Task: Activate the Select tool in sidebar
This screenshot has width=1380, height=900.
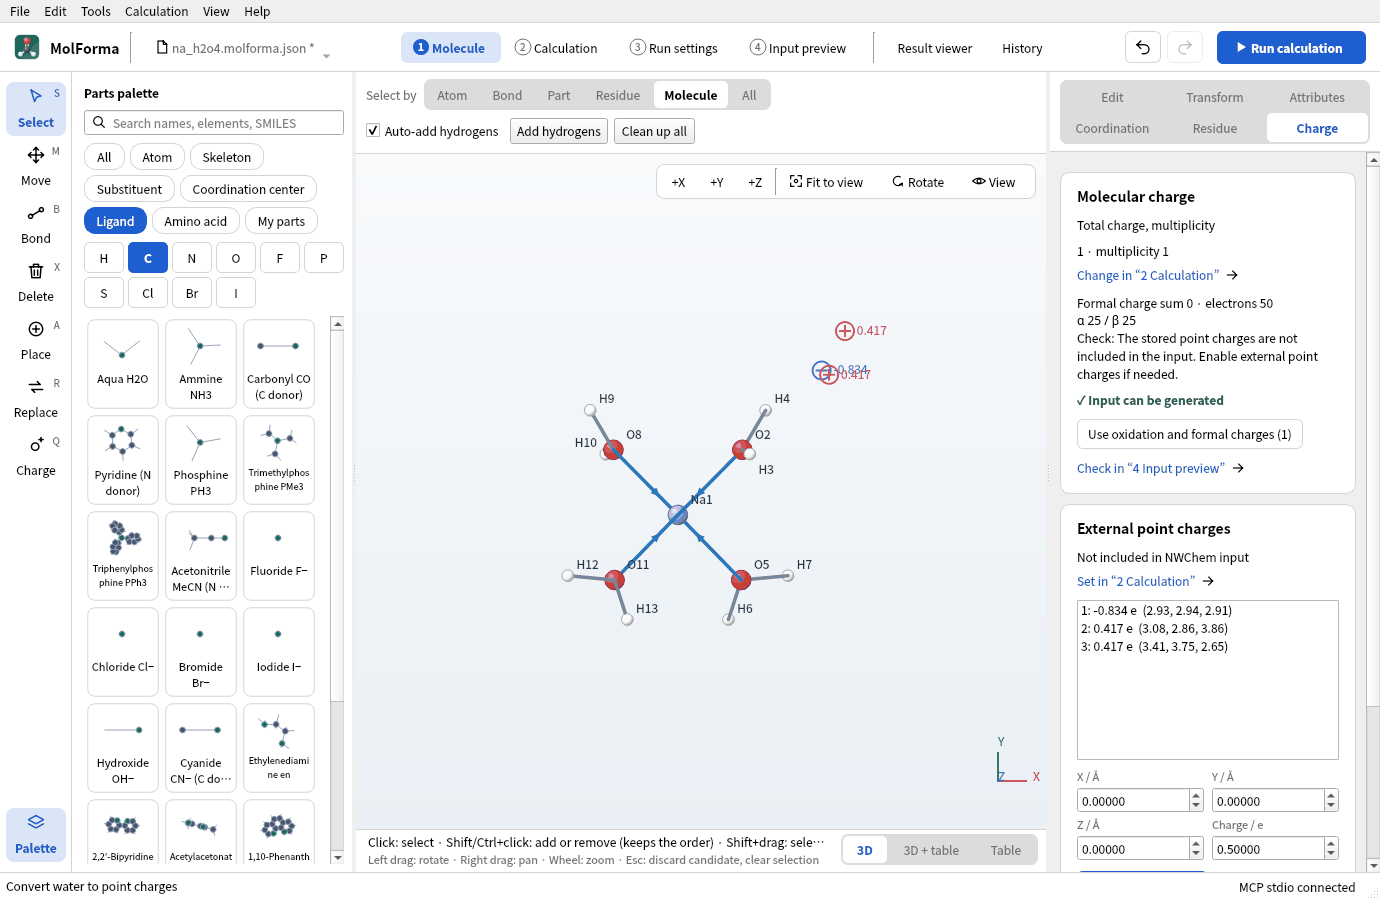Action: (36, 108)
